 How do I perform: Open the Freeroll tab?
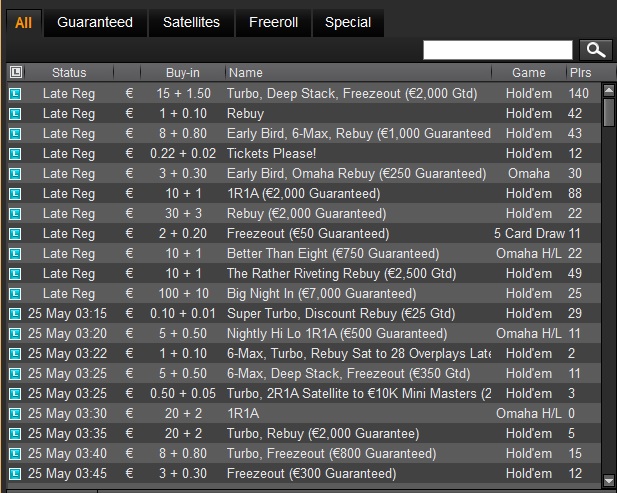click(273, 23)
